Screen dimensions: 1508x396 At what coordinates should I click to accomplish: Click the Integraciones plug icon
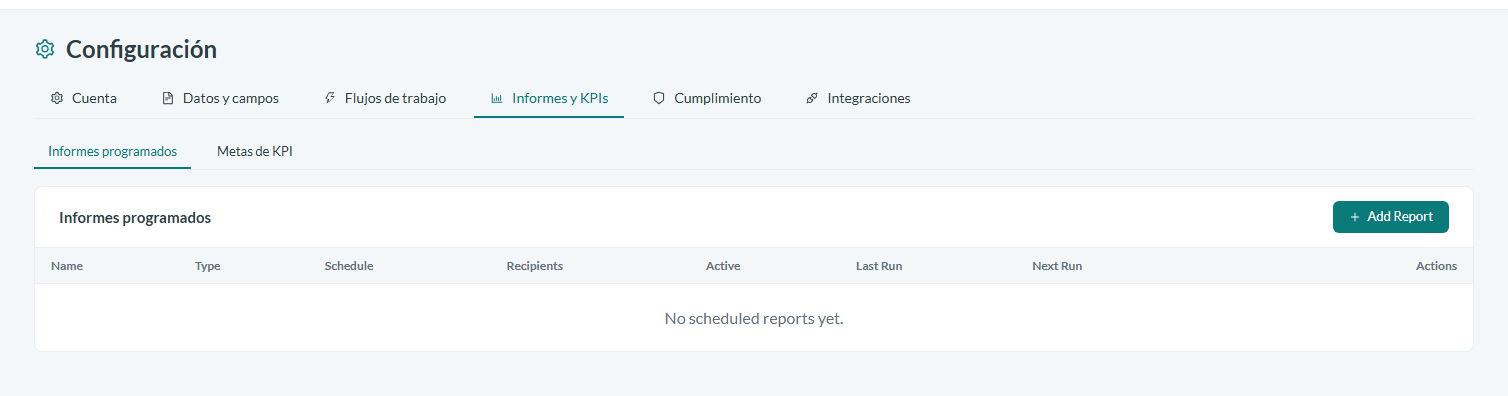[812, 98]
